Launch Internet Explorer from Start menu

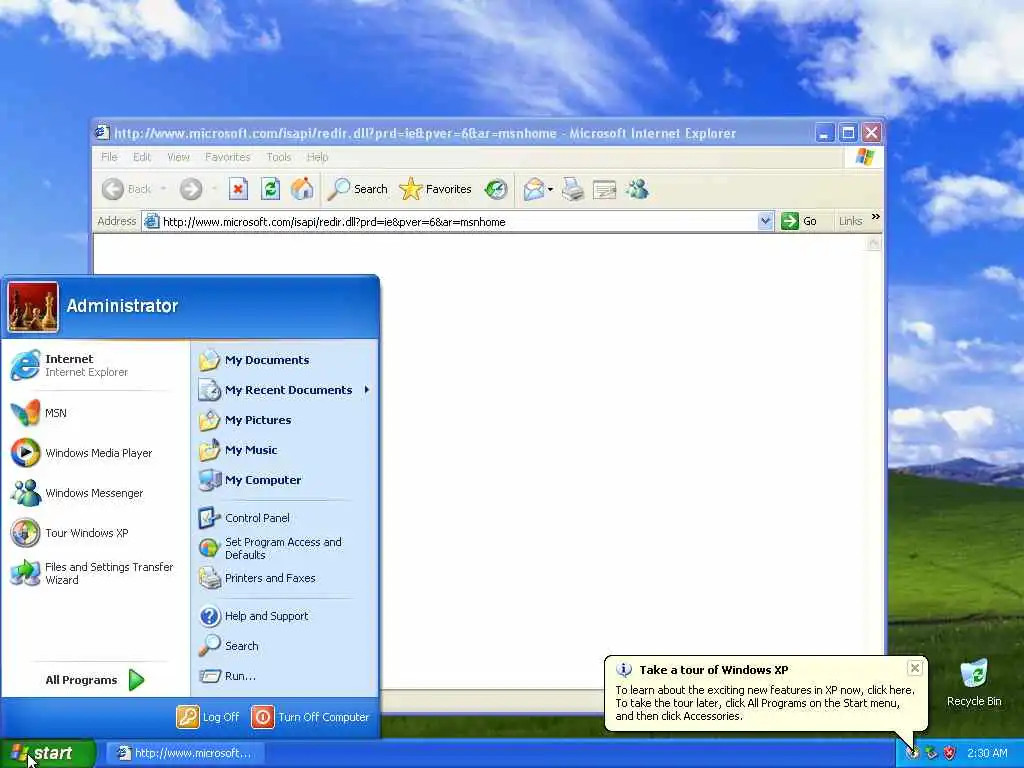[95, 365]
